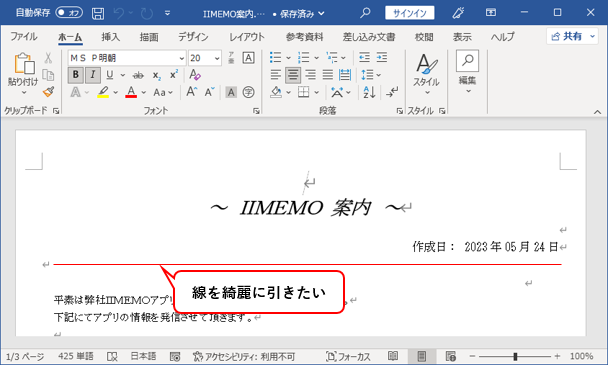Open the numbered list dropdown arrow
Screen dimensions: 608x365
pos(316,58)
